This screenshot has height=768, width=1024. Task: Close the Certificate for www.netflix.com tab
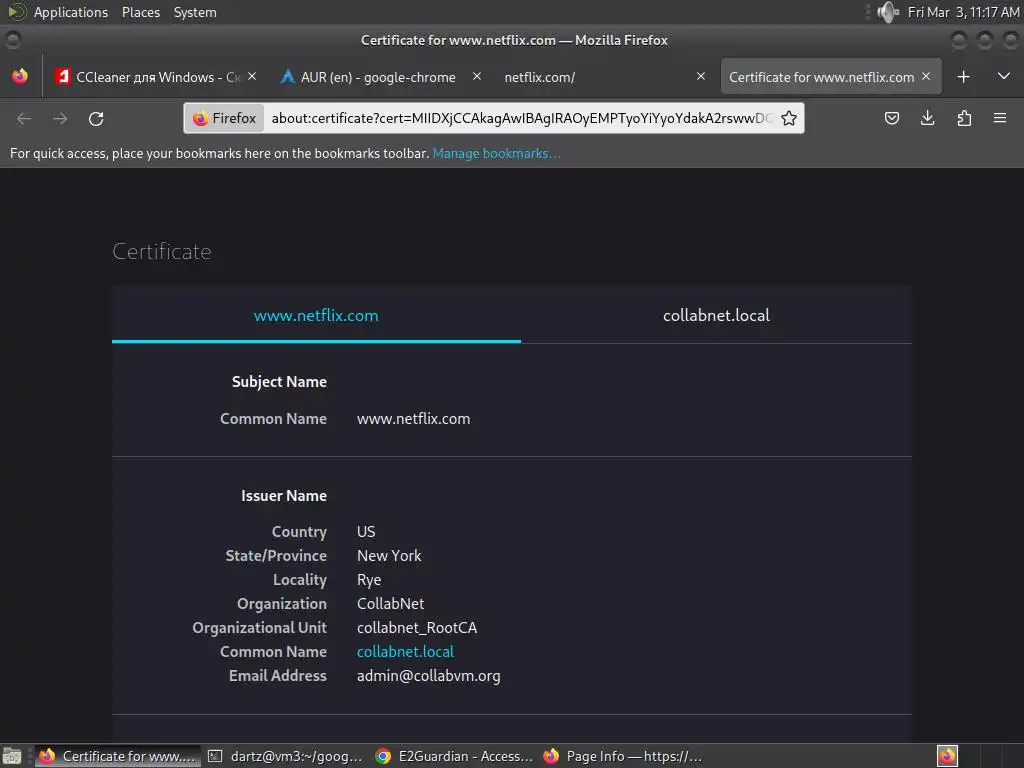(926, 76)
